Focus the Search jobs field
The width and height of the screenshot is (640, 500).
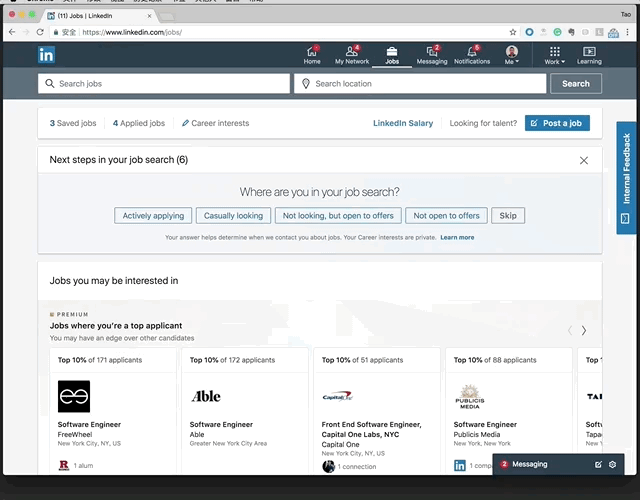coord(164,83)
